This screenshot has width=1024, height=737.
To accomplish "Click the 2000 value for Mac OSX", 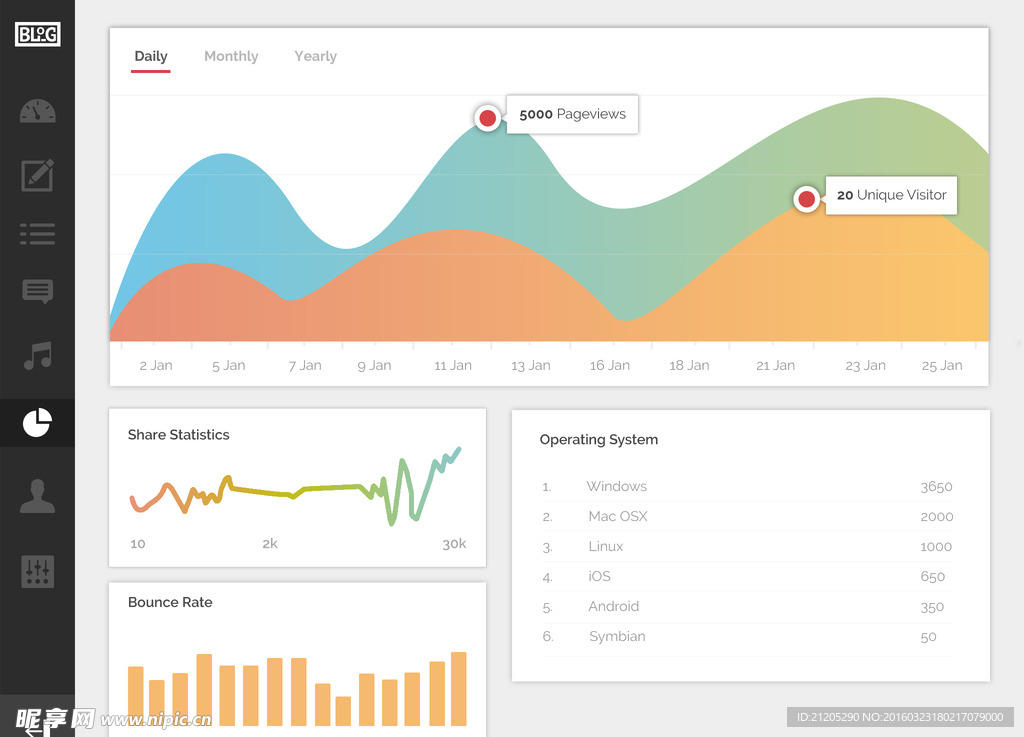I will click(x=936, y=517).
